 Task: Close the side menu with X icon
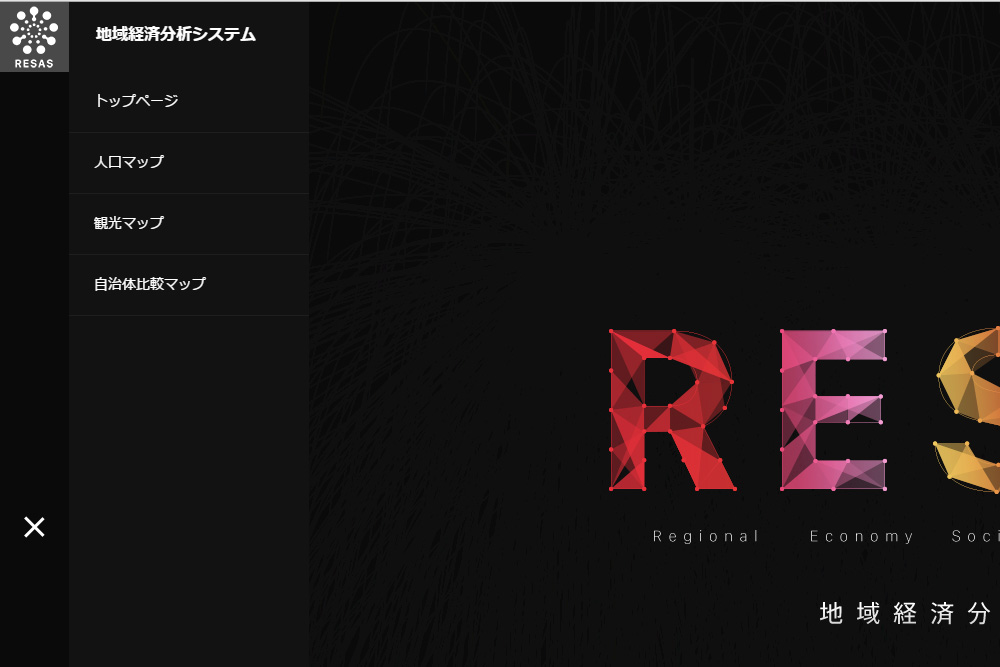click(34, 527)
